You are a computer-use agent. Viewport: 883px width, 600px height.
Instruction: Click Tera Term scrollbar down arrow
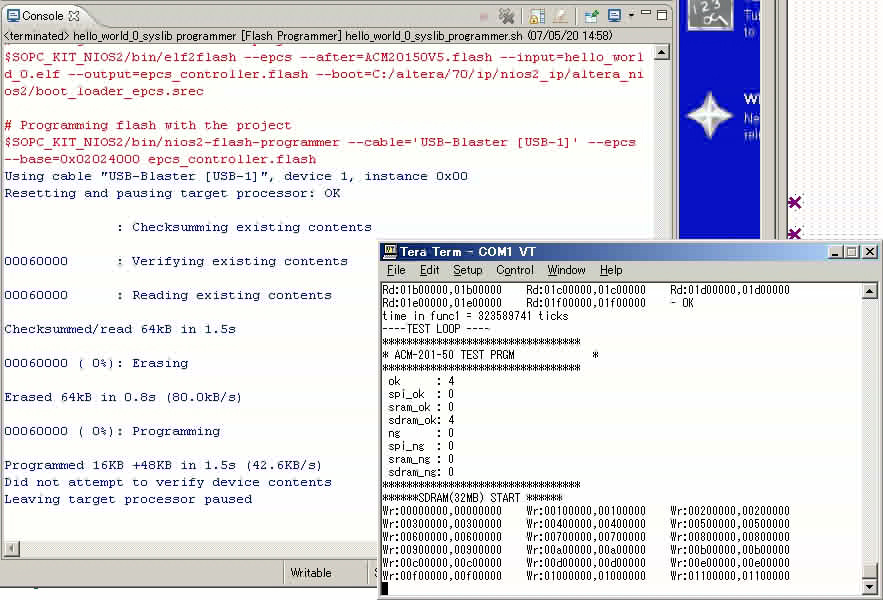tap(869, 587)
